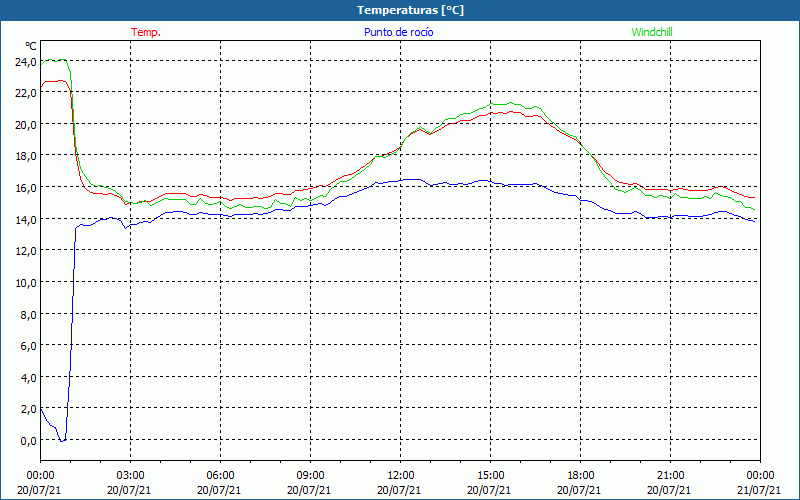
Task: Click the 24,0 y-axis value
Action: click(26, 62)
